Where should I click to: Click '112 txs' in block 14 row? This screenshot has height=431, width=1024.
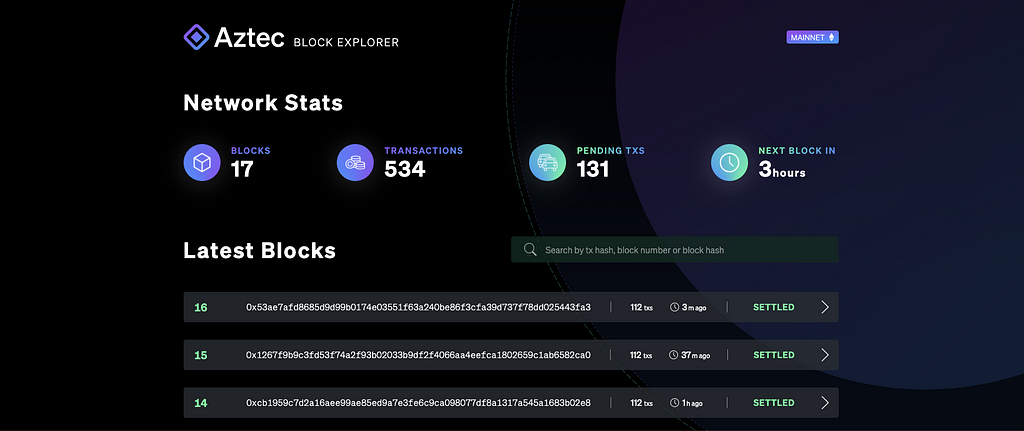click(641, 403)
